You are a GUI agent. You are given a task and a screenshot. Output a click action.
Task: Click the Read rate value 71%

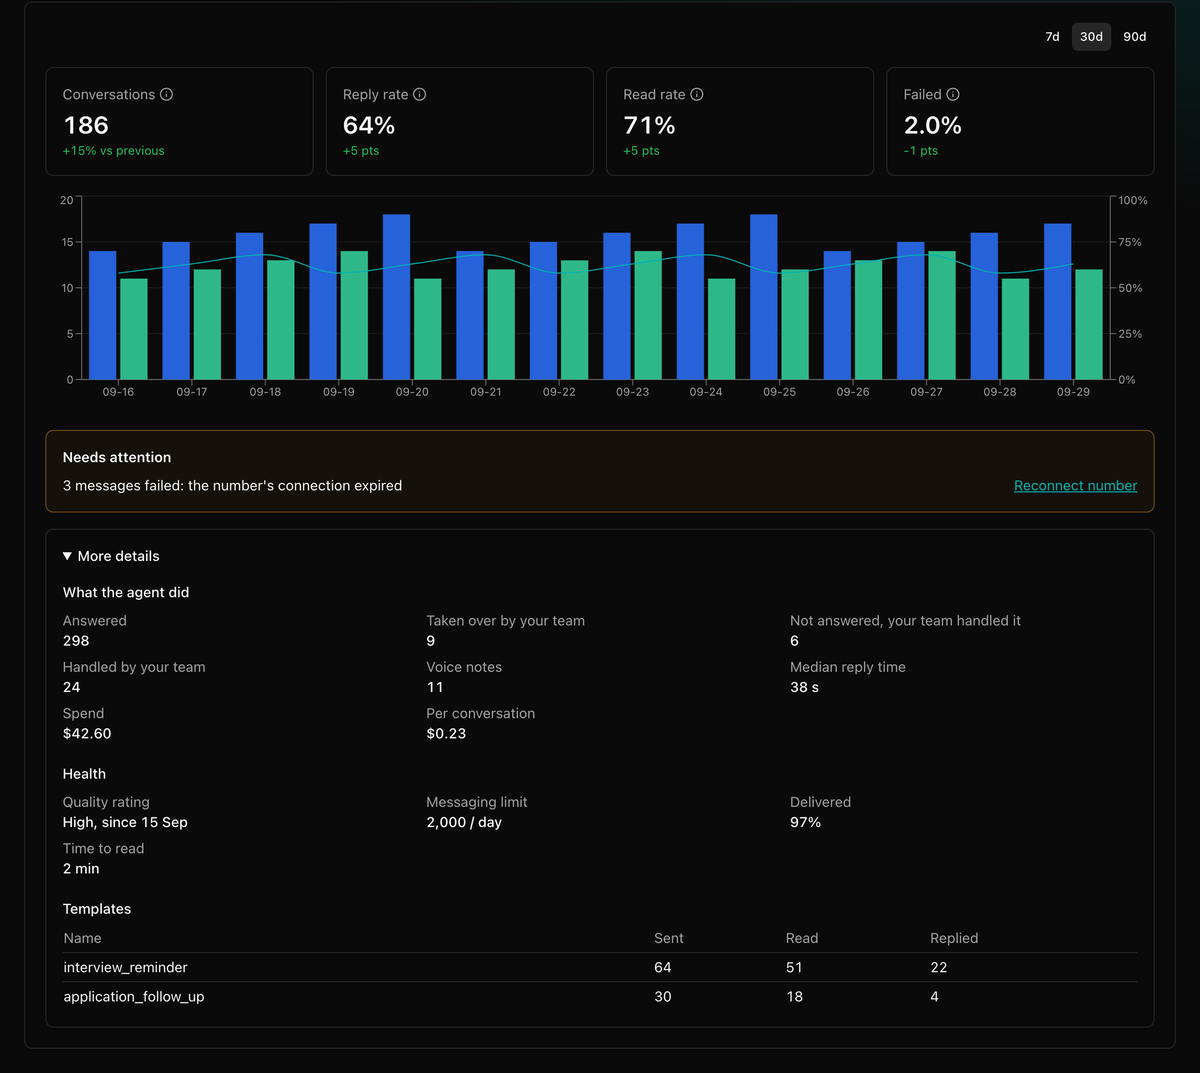pos(649,125)
